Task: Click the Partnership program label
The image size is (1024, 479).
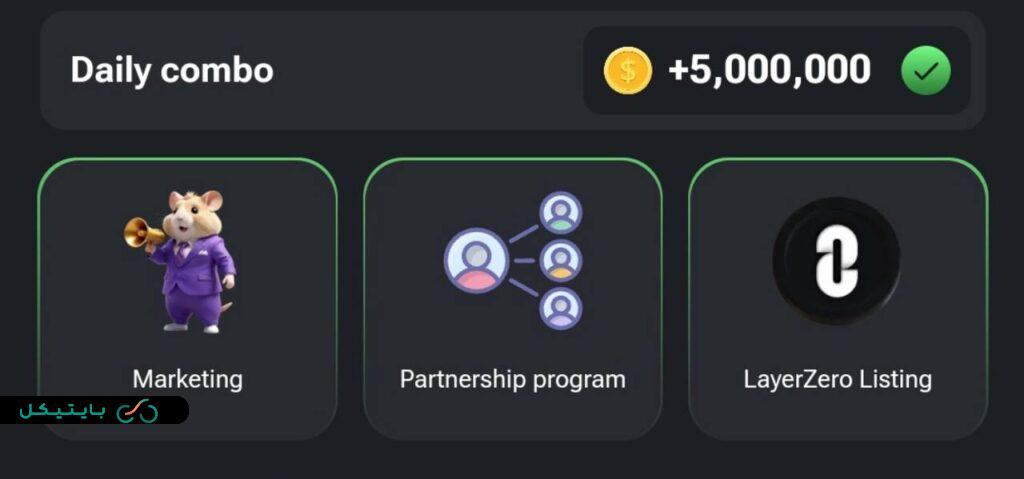Action: click(513, 380)
